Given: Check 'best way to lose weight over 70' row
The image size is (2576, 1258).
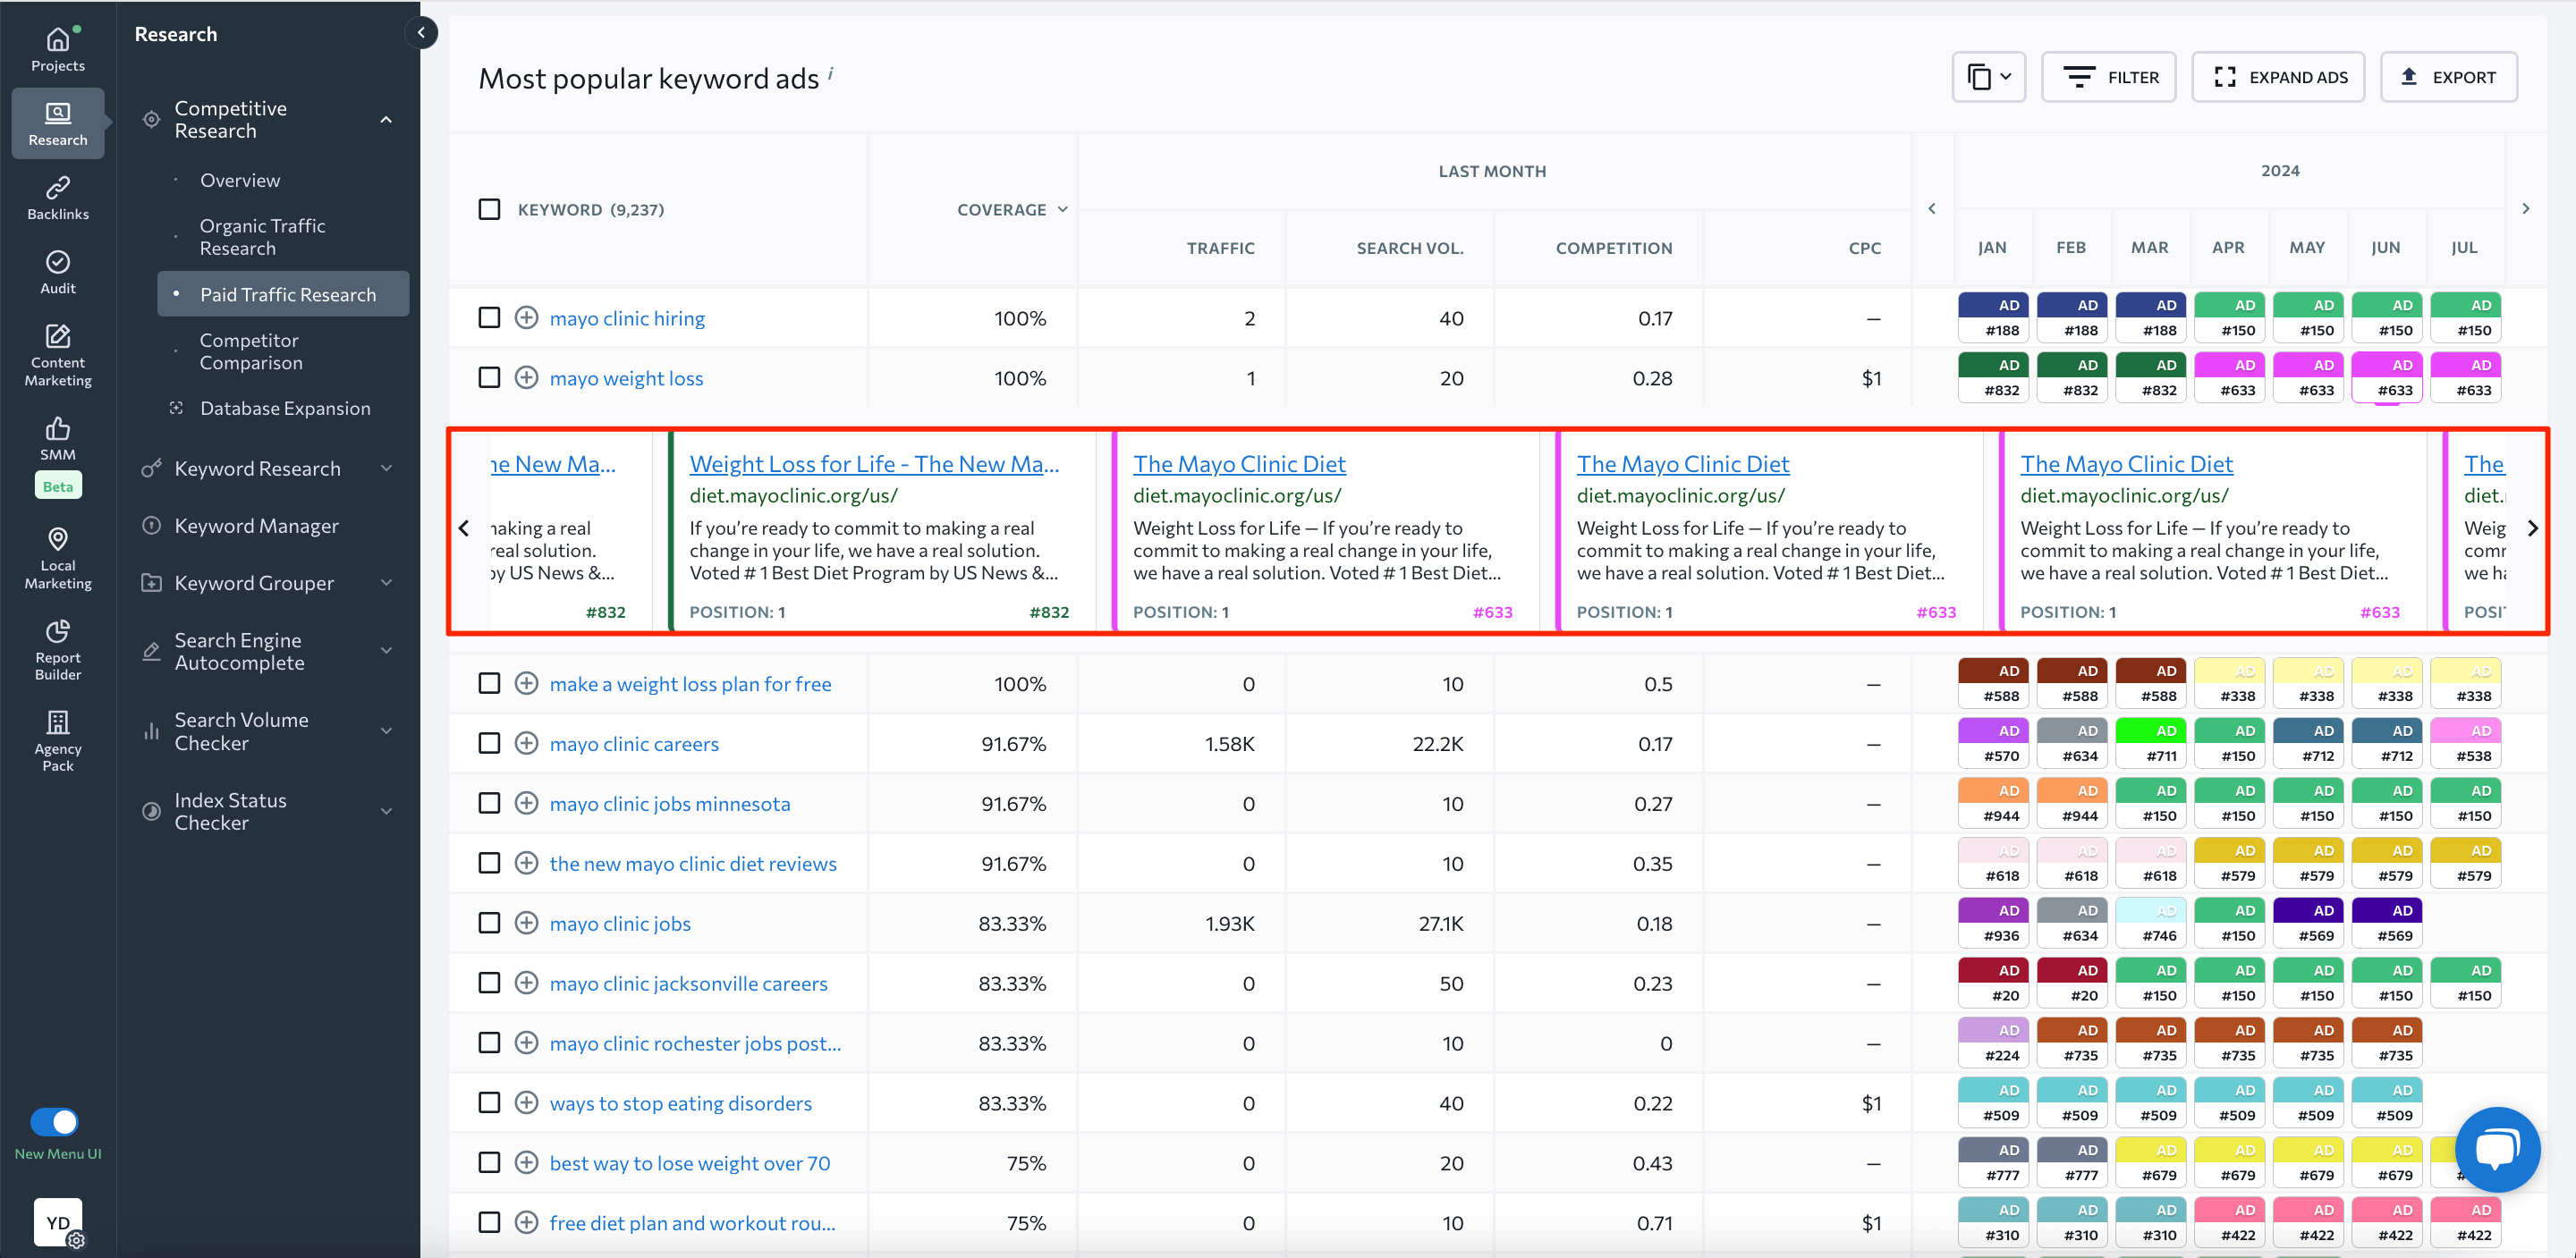Looking at the screenshot, I should [489, 1162].
